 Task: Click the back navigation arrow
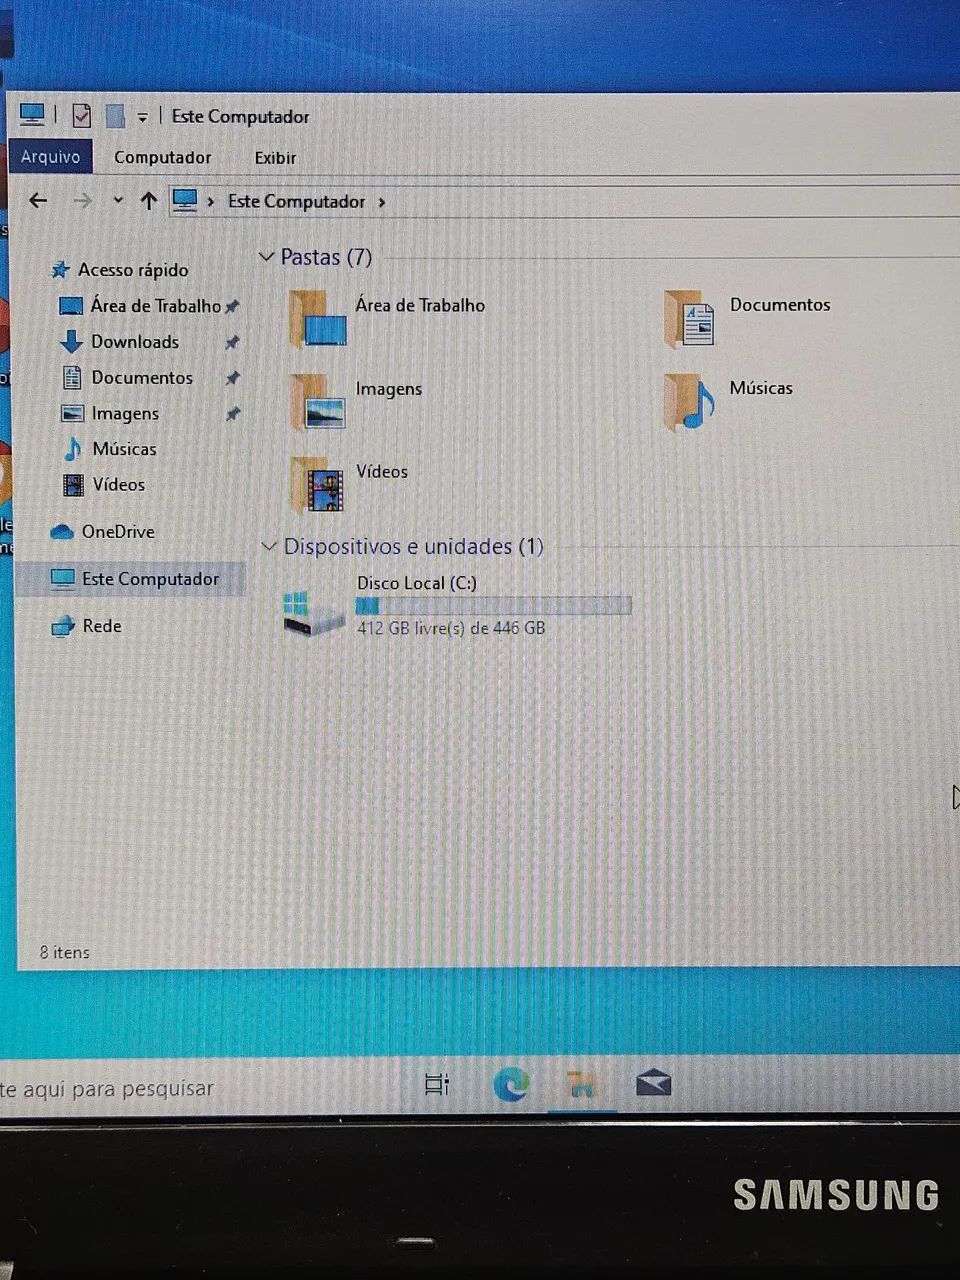(38, 201)
